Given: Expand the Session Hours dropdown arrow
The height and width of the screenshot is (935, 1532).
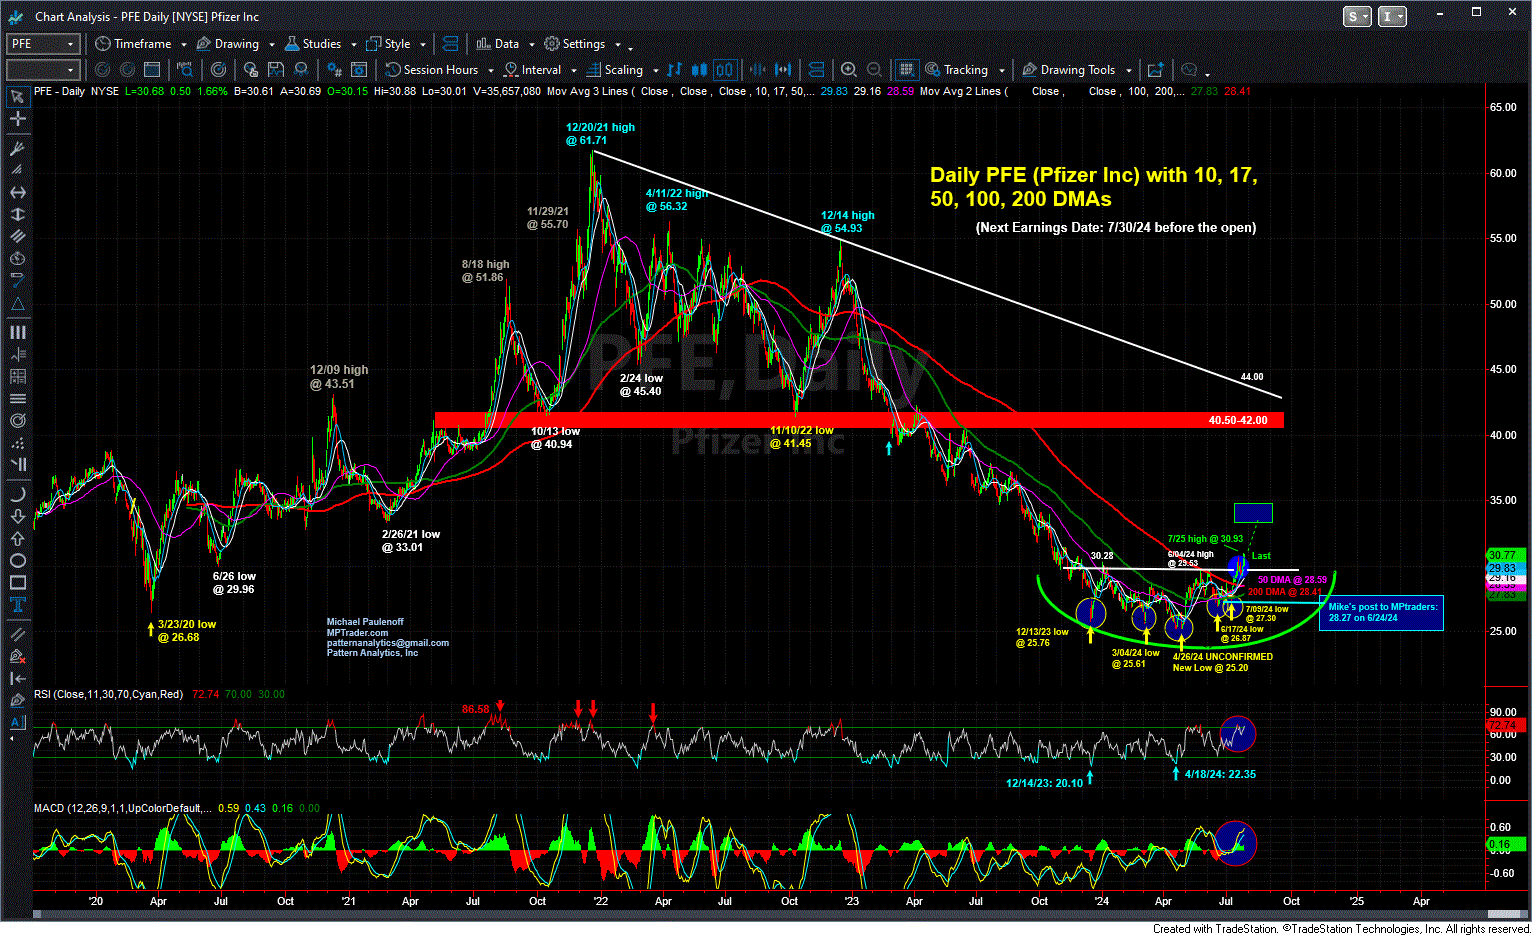Looking at the screenshot, I should [x=490, y=71].
